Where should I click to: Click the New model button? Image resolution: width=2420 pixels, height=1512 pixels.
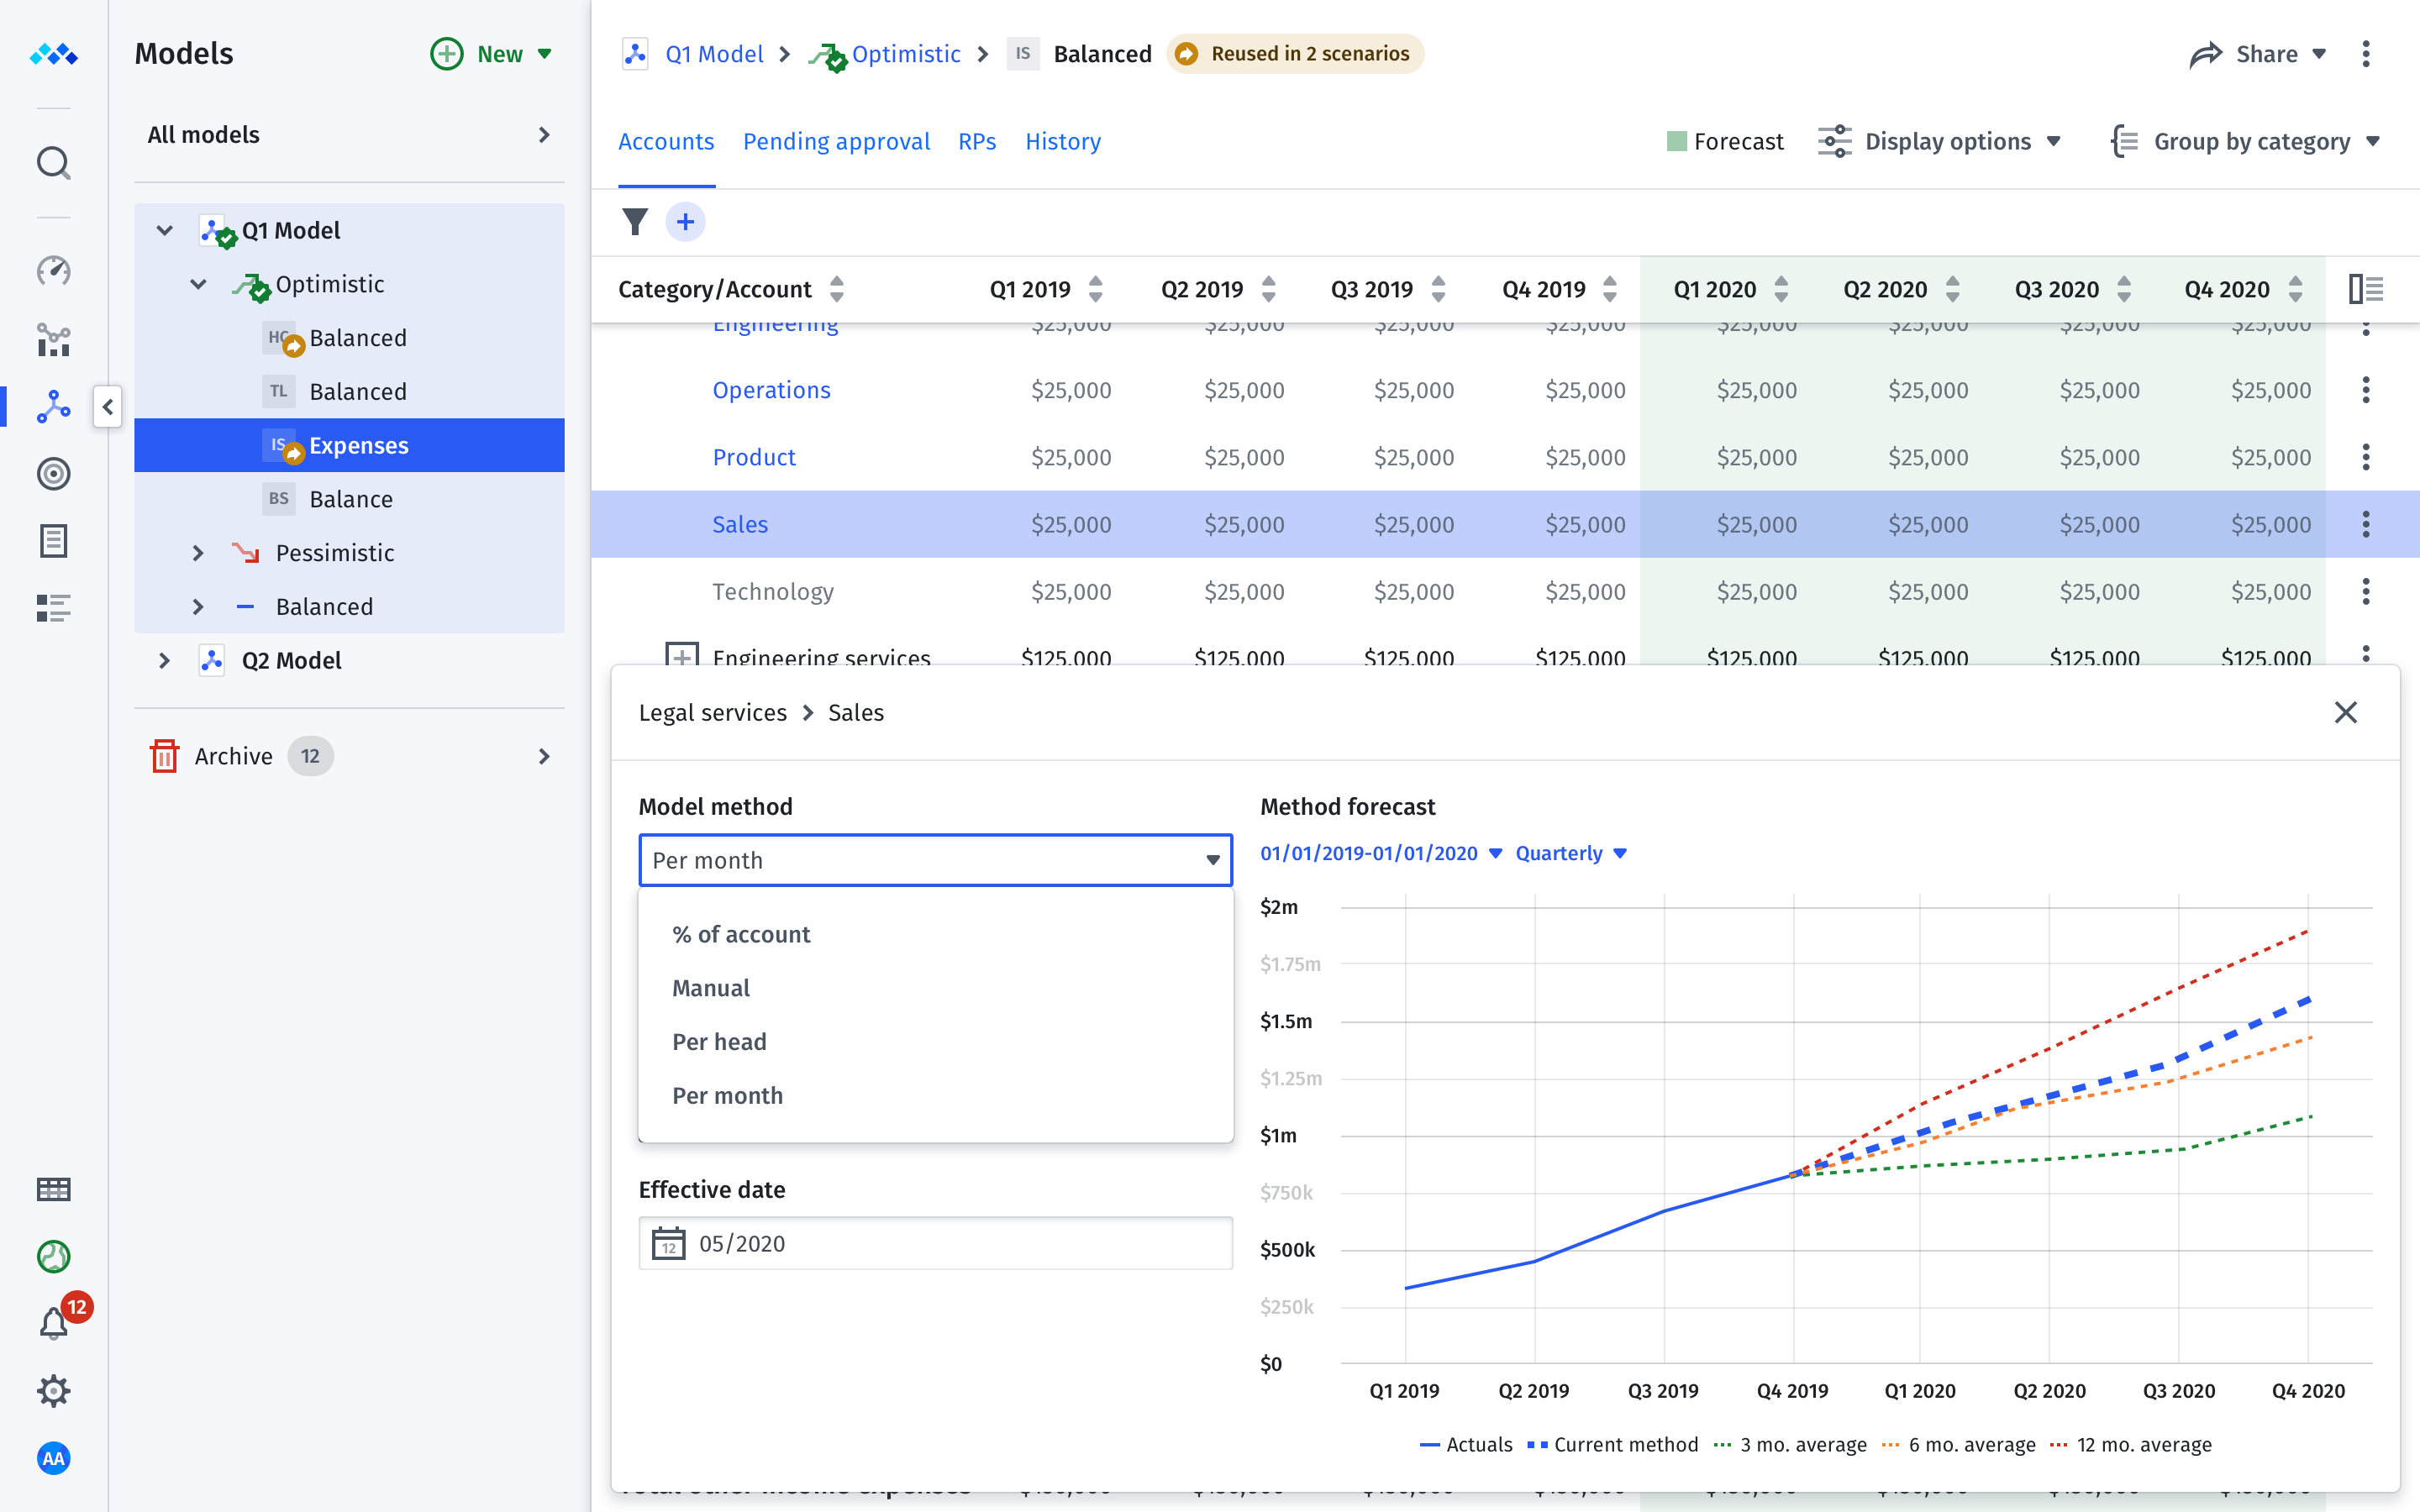(489, 54)
